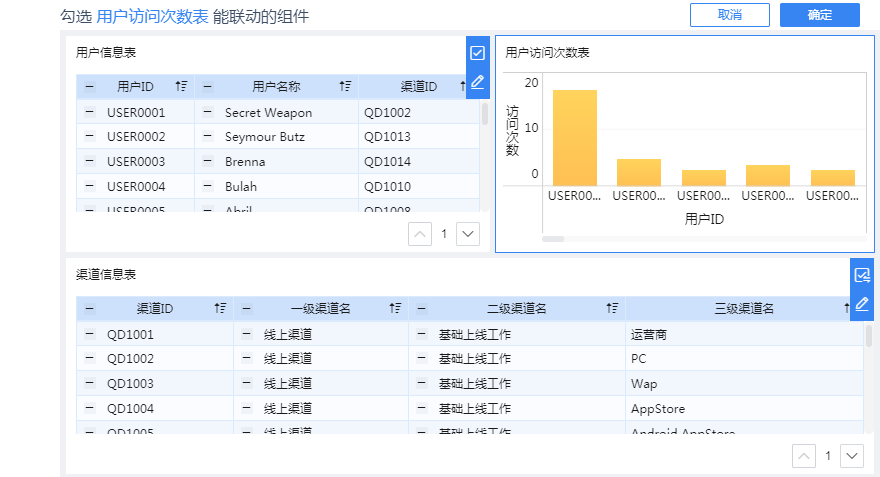Image resolution: width=880 pixels, height=477 pixels.
Task: Click the 确定 button
Action: coord(819,15)
